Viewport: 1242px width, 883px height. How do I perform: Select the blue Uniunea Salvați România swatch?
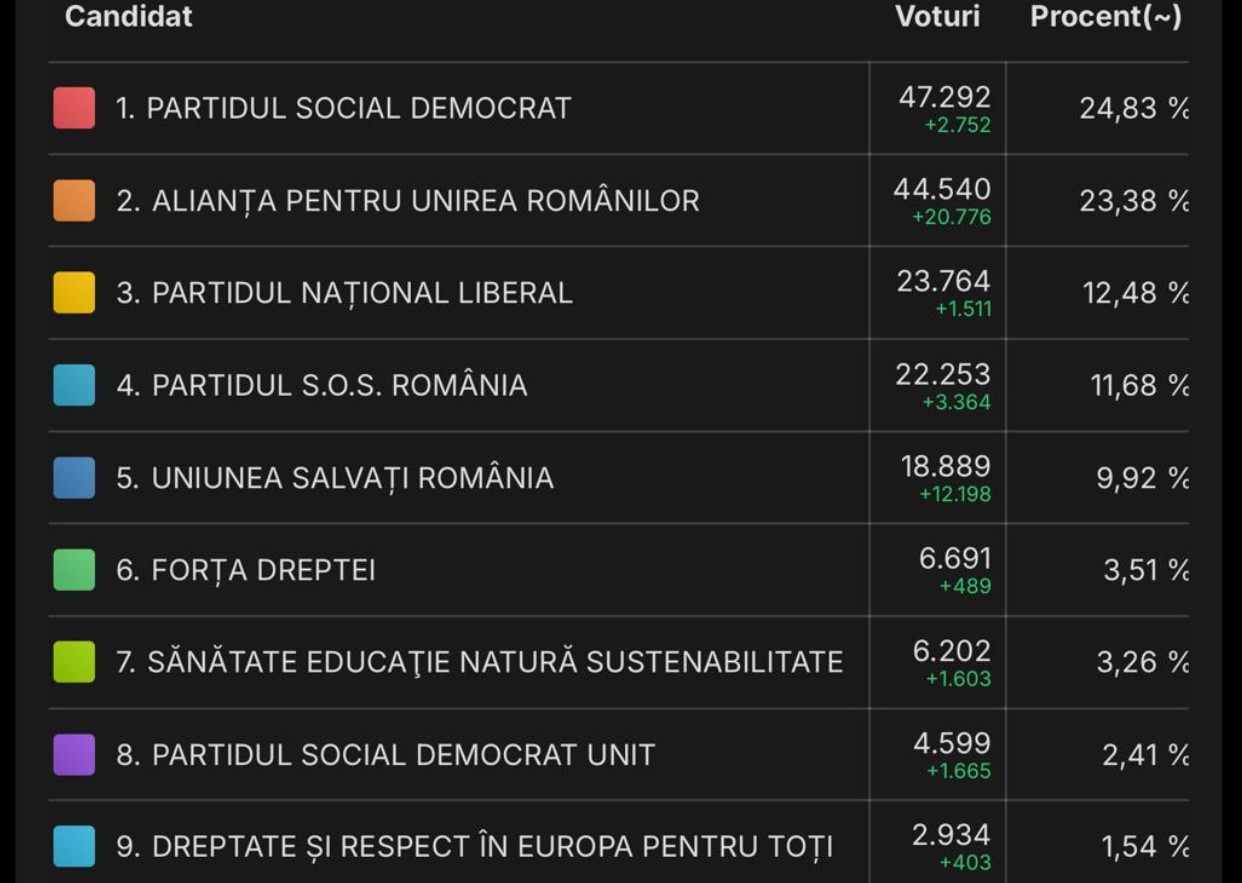coord(74,478)
